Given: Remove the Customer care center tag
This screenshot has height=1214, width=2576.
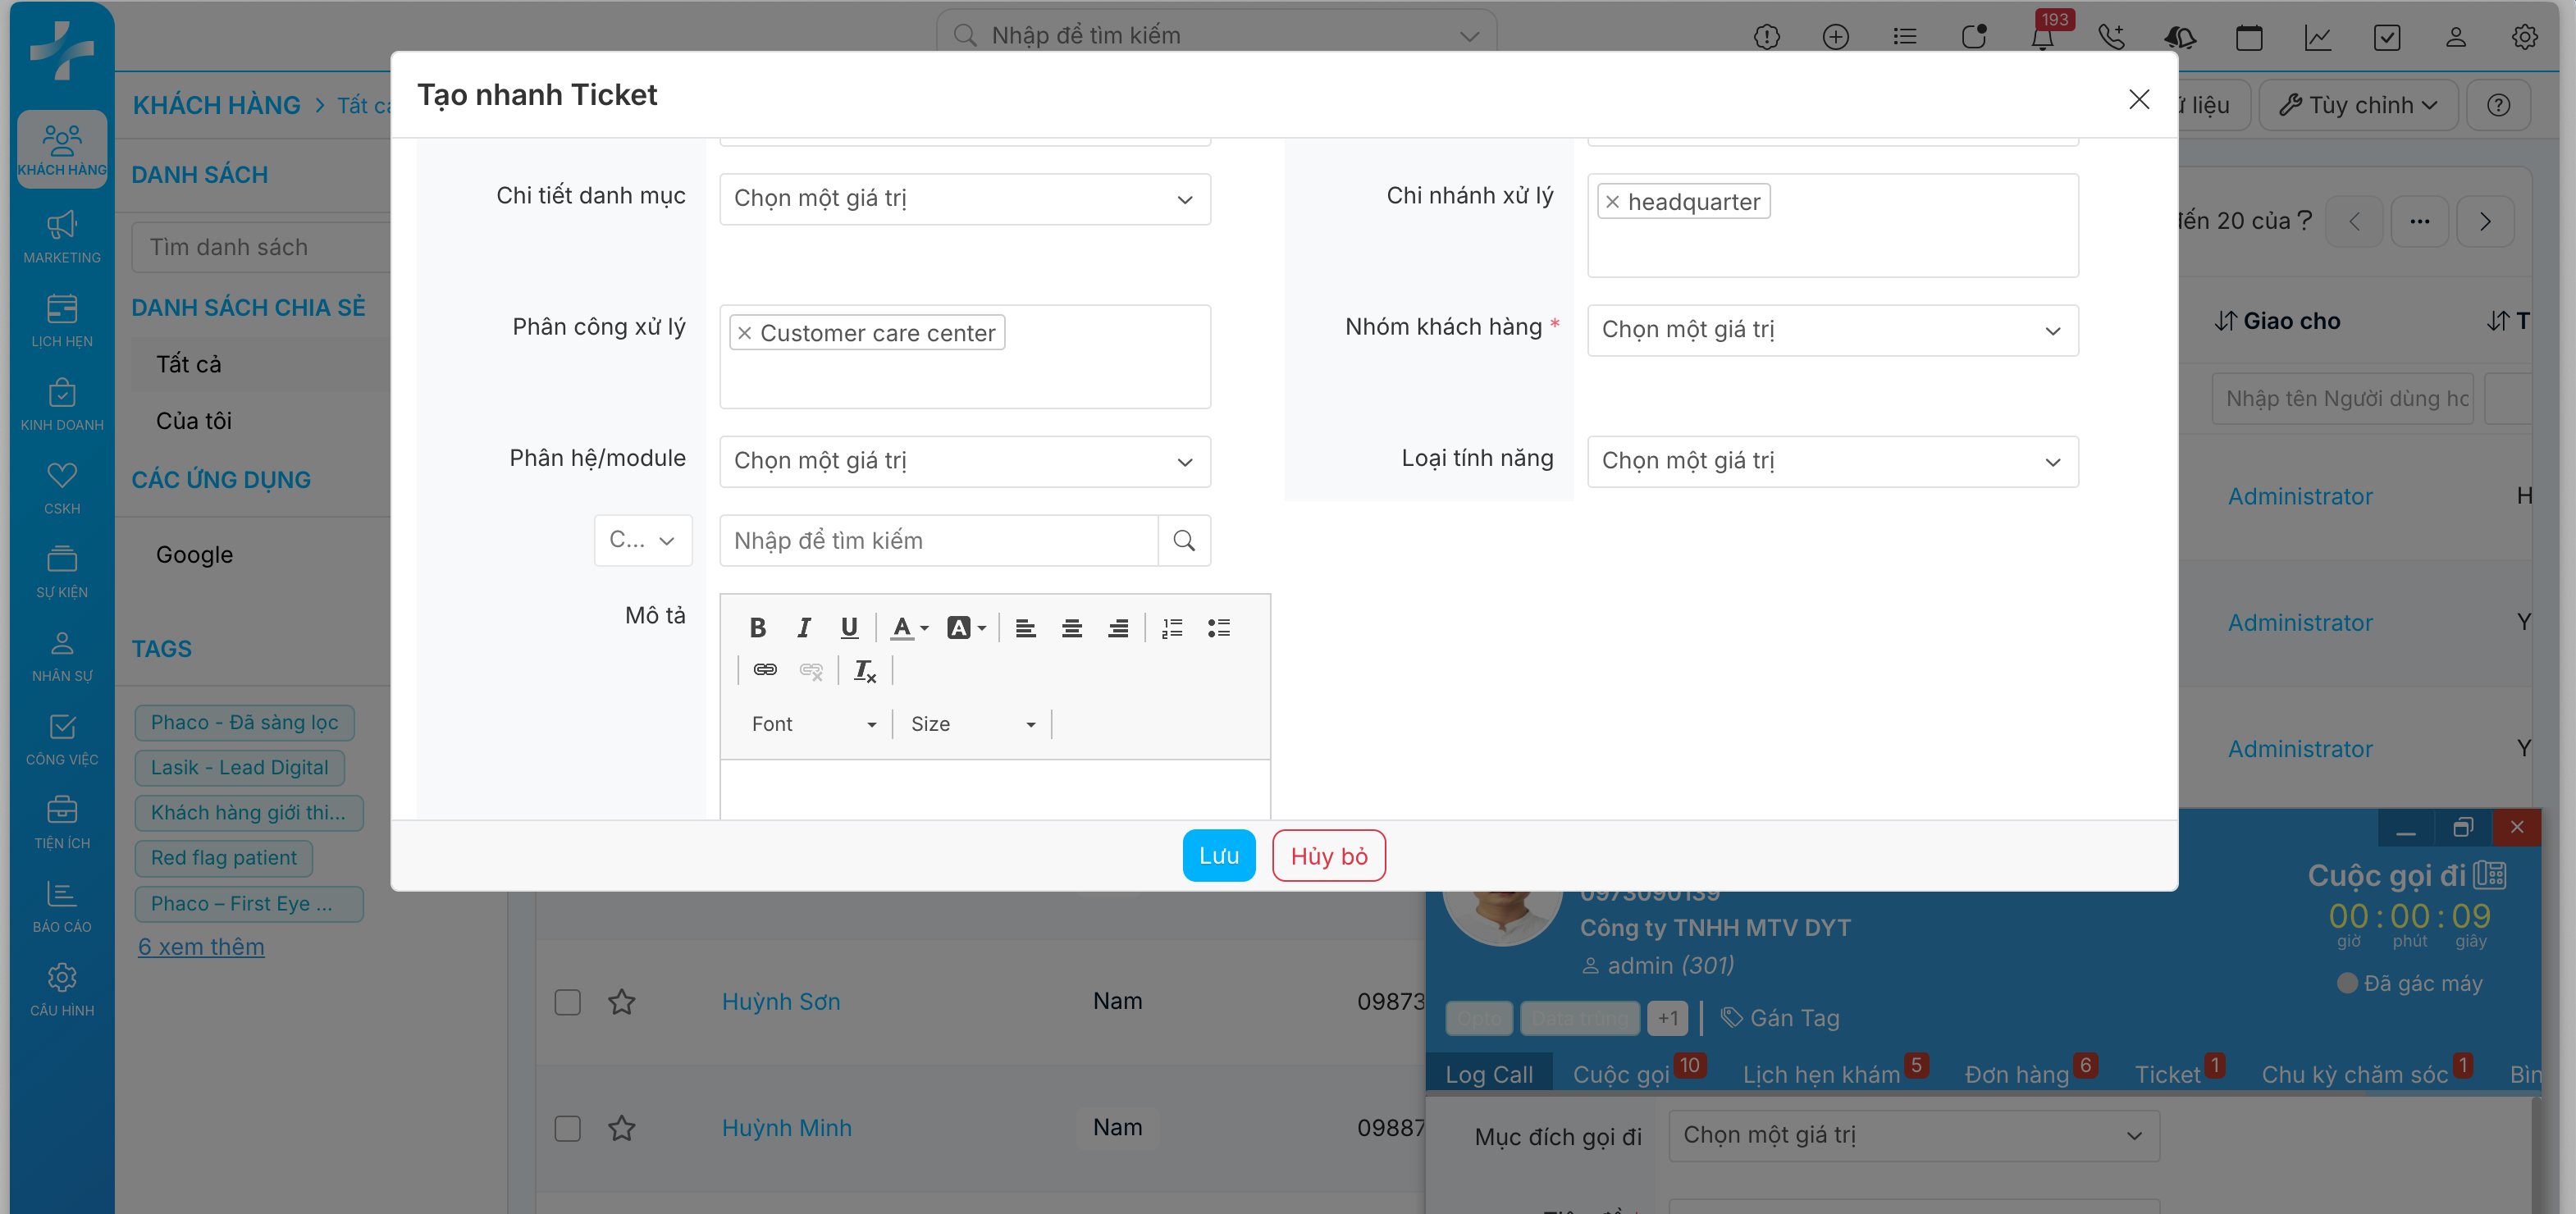Looking at the screenshot, I should coord(744,334).
